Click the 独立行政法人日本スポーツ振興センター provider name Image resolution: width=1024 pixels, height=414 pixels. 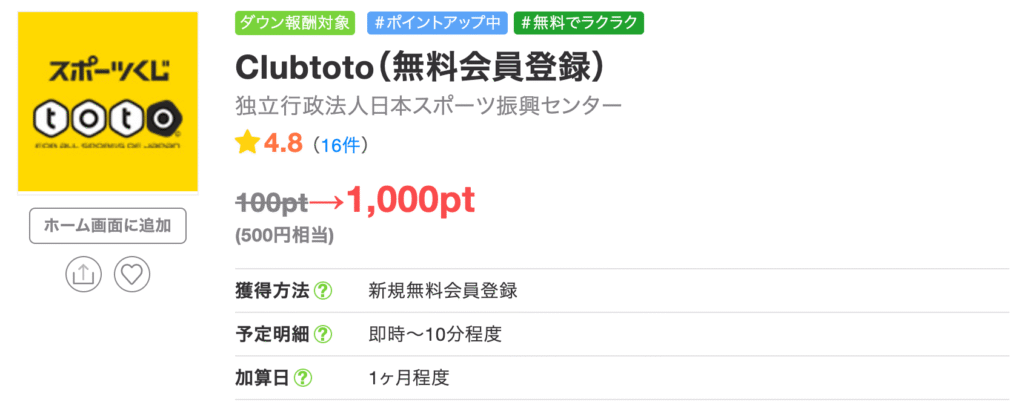click(428, 106)
